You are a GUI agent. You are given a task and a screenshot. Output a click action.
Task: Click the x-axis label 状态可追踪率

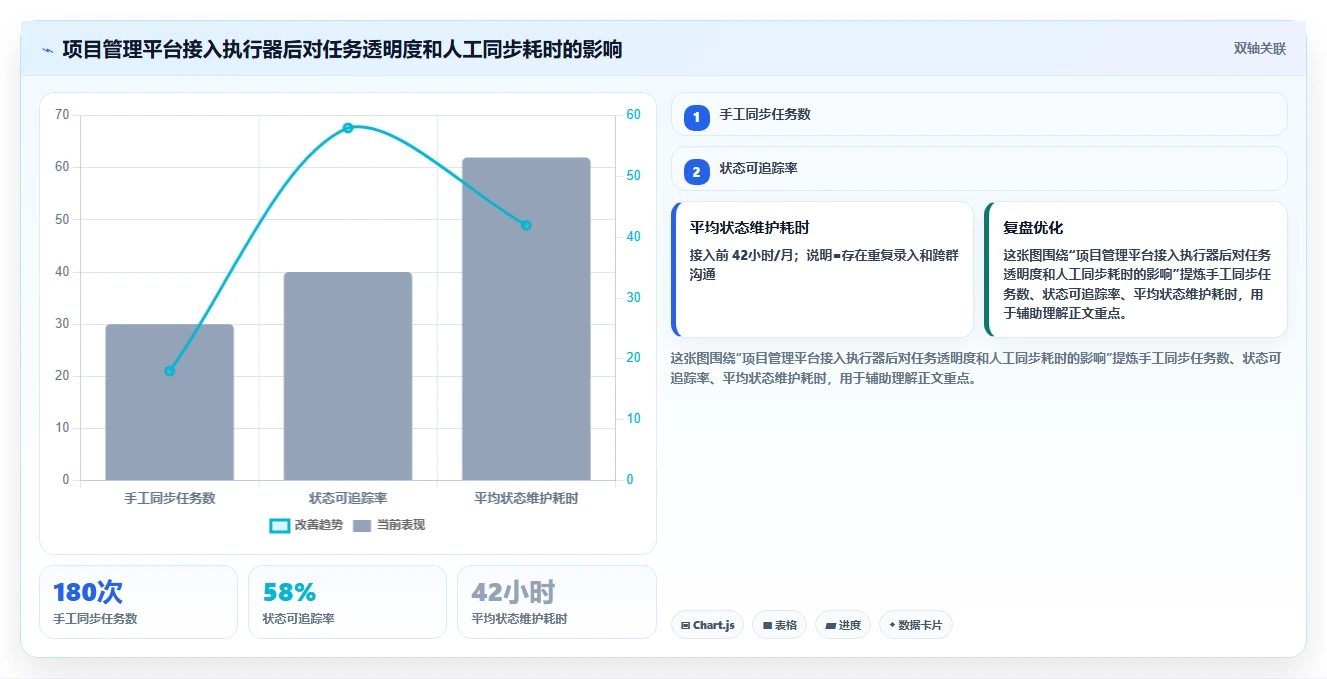(348, 498)
